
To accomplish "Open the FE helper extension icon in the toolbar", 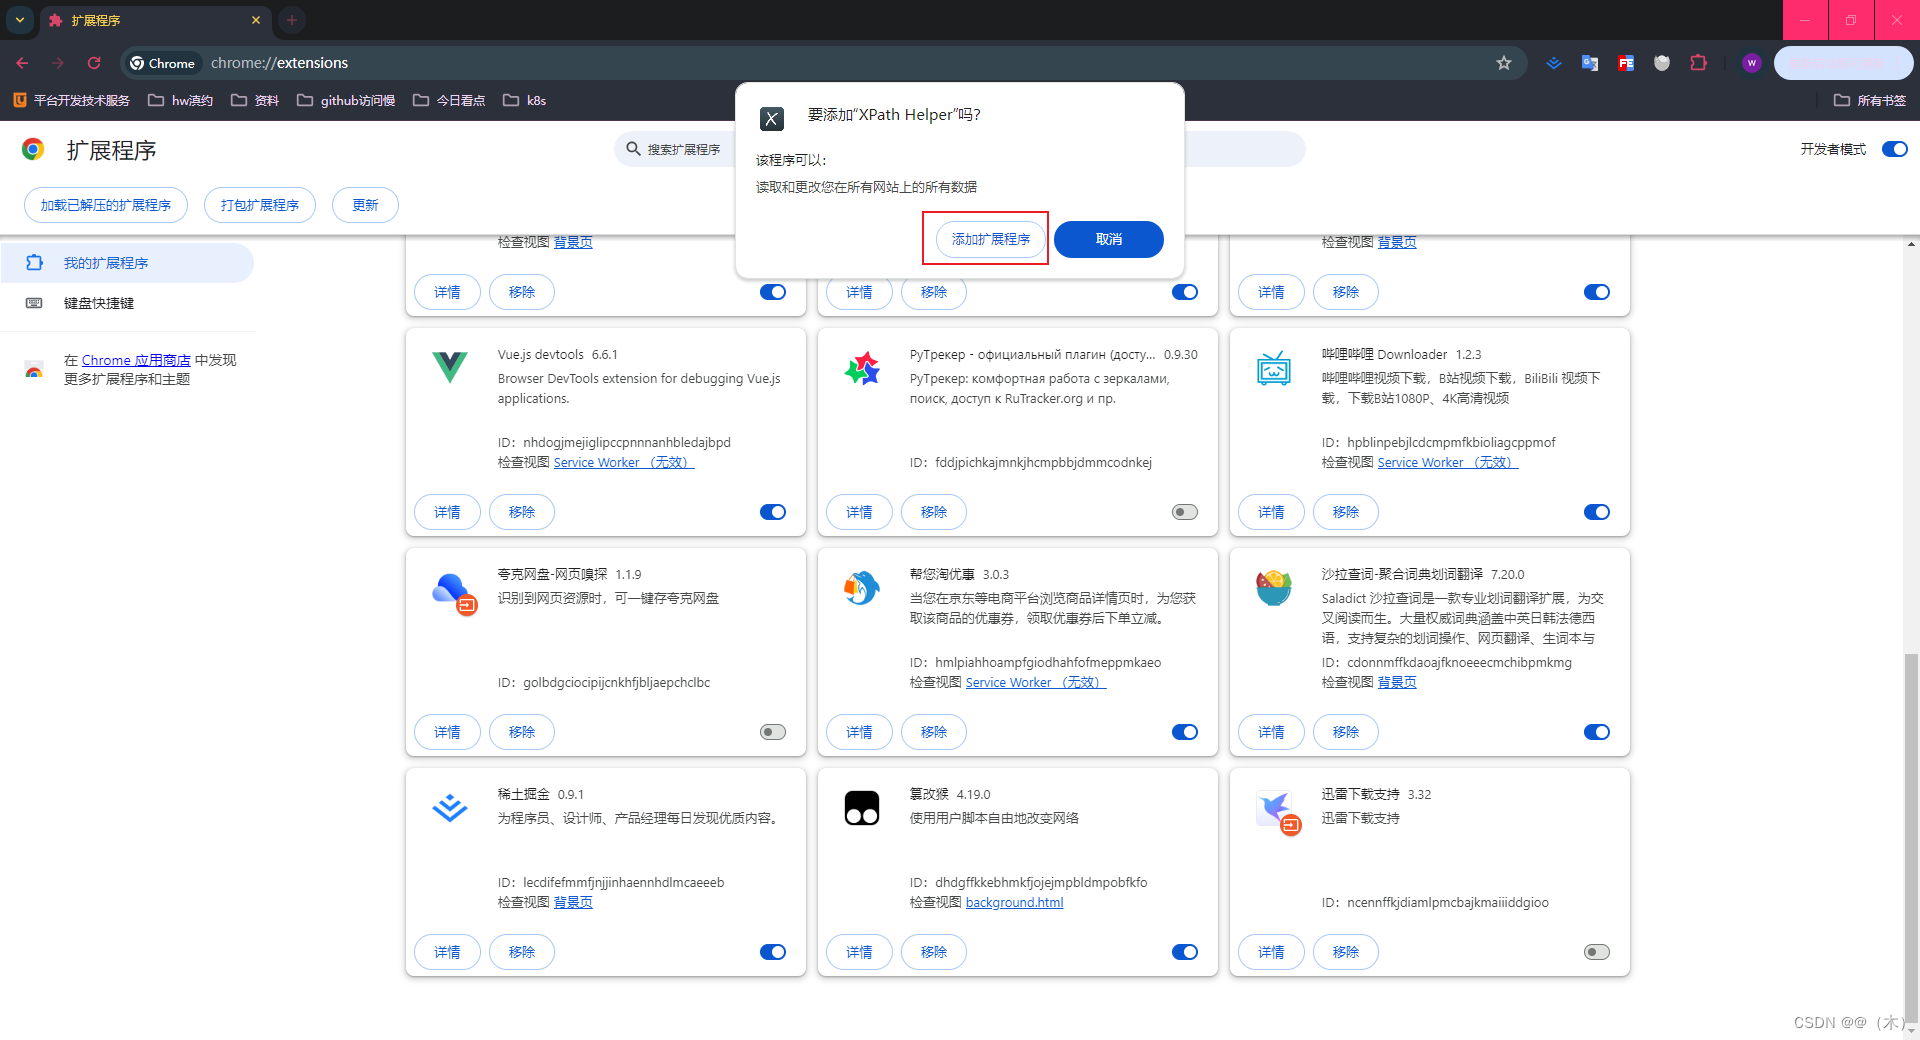I will [1626, 63].
